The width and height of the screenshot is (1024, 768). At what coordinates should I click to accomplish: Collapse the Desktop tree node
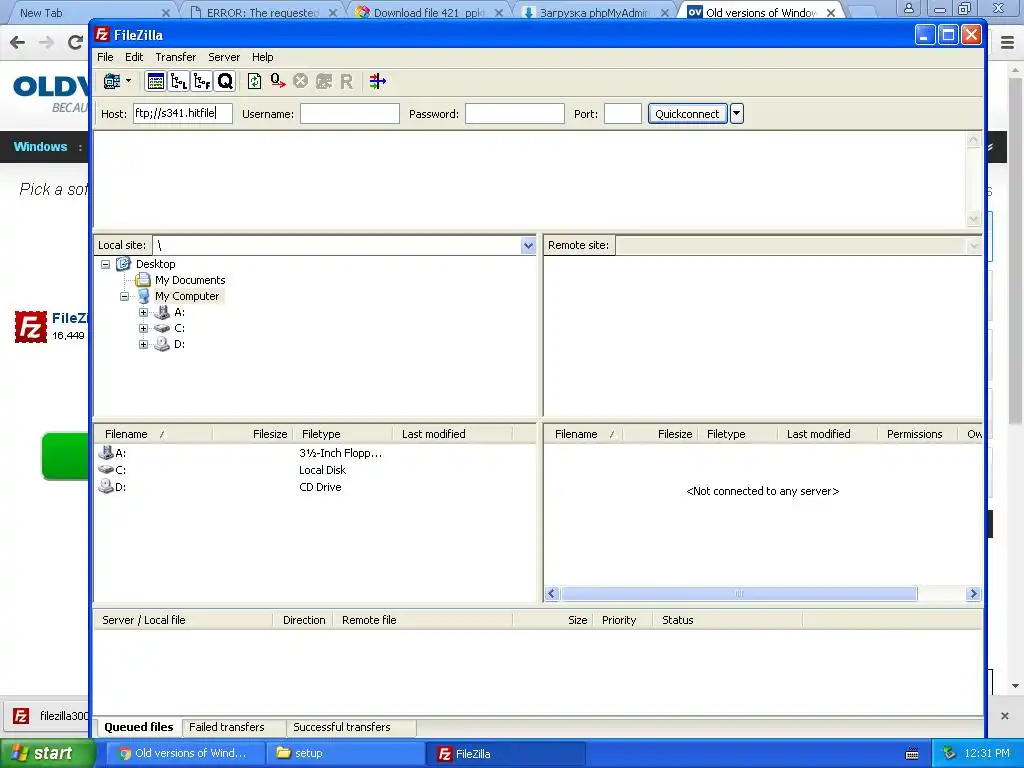pyautogui.click(x=105, y=264)
